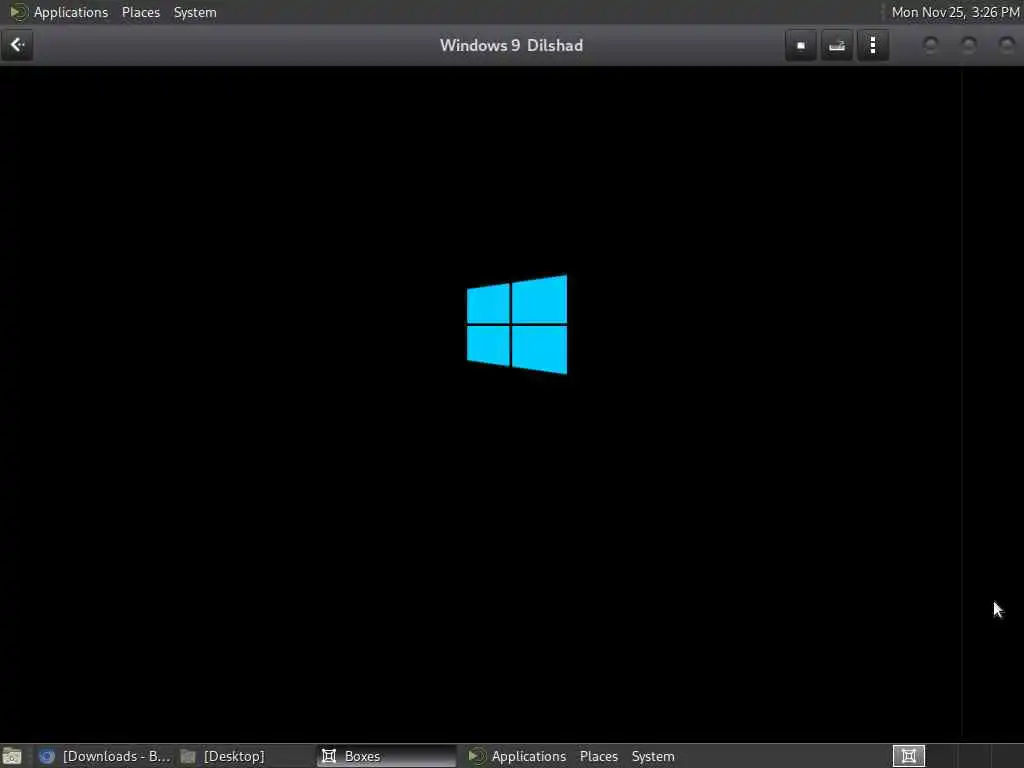This screenshot has width=1024, height=768.
Task: Switch to the [Desktop] taskbar window
Action: [223, 756]
